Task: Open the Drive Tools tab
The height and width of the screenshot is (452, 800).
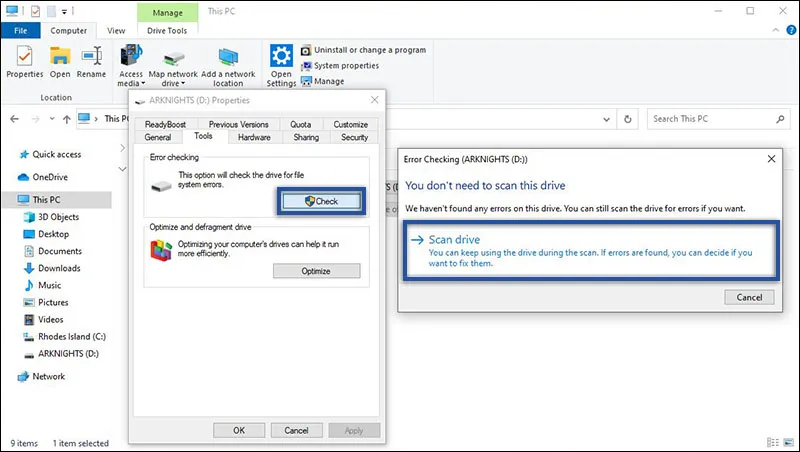Action: coord(167,31)
